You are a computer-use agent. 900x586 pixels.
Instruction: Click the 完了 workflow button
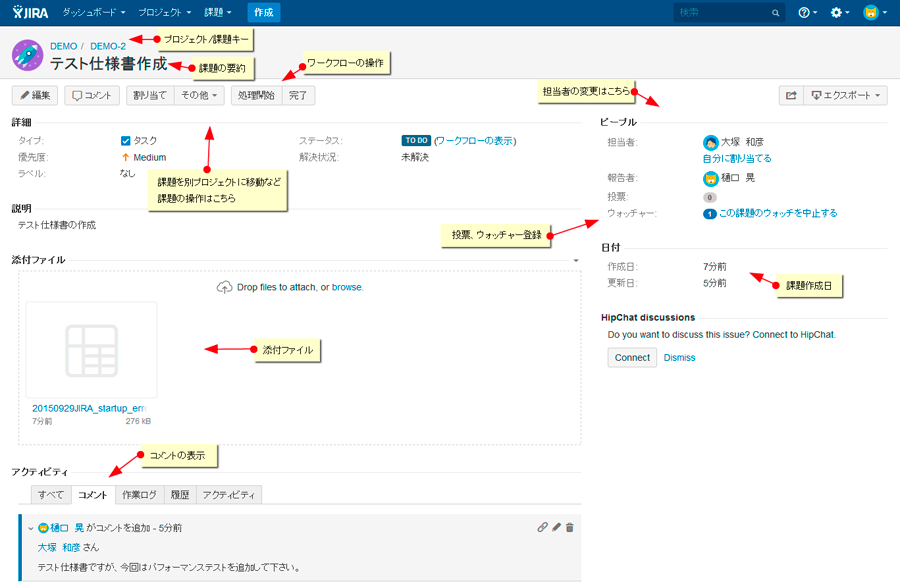tap(298, 95)
